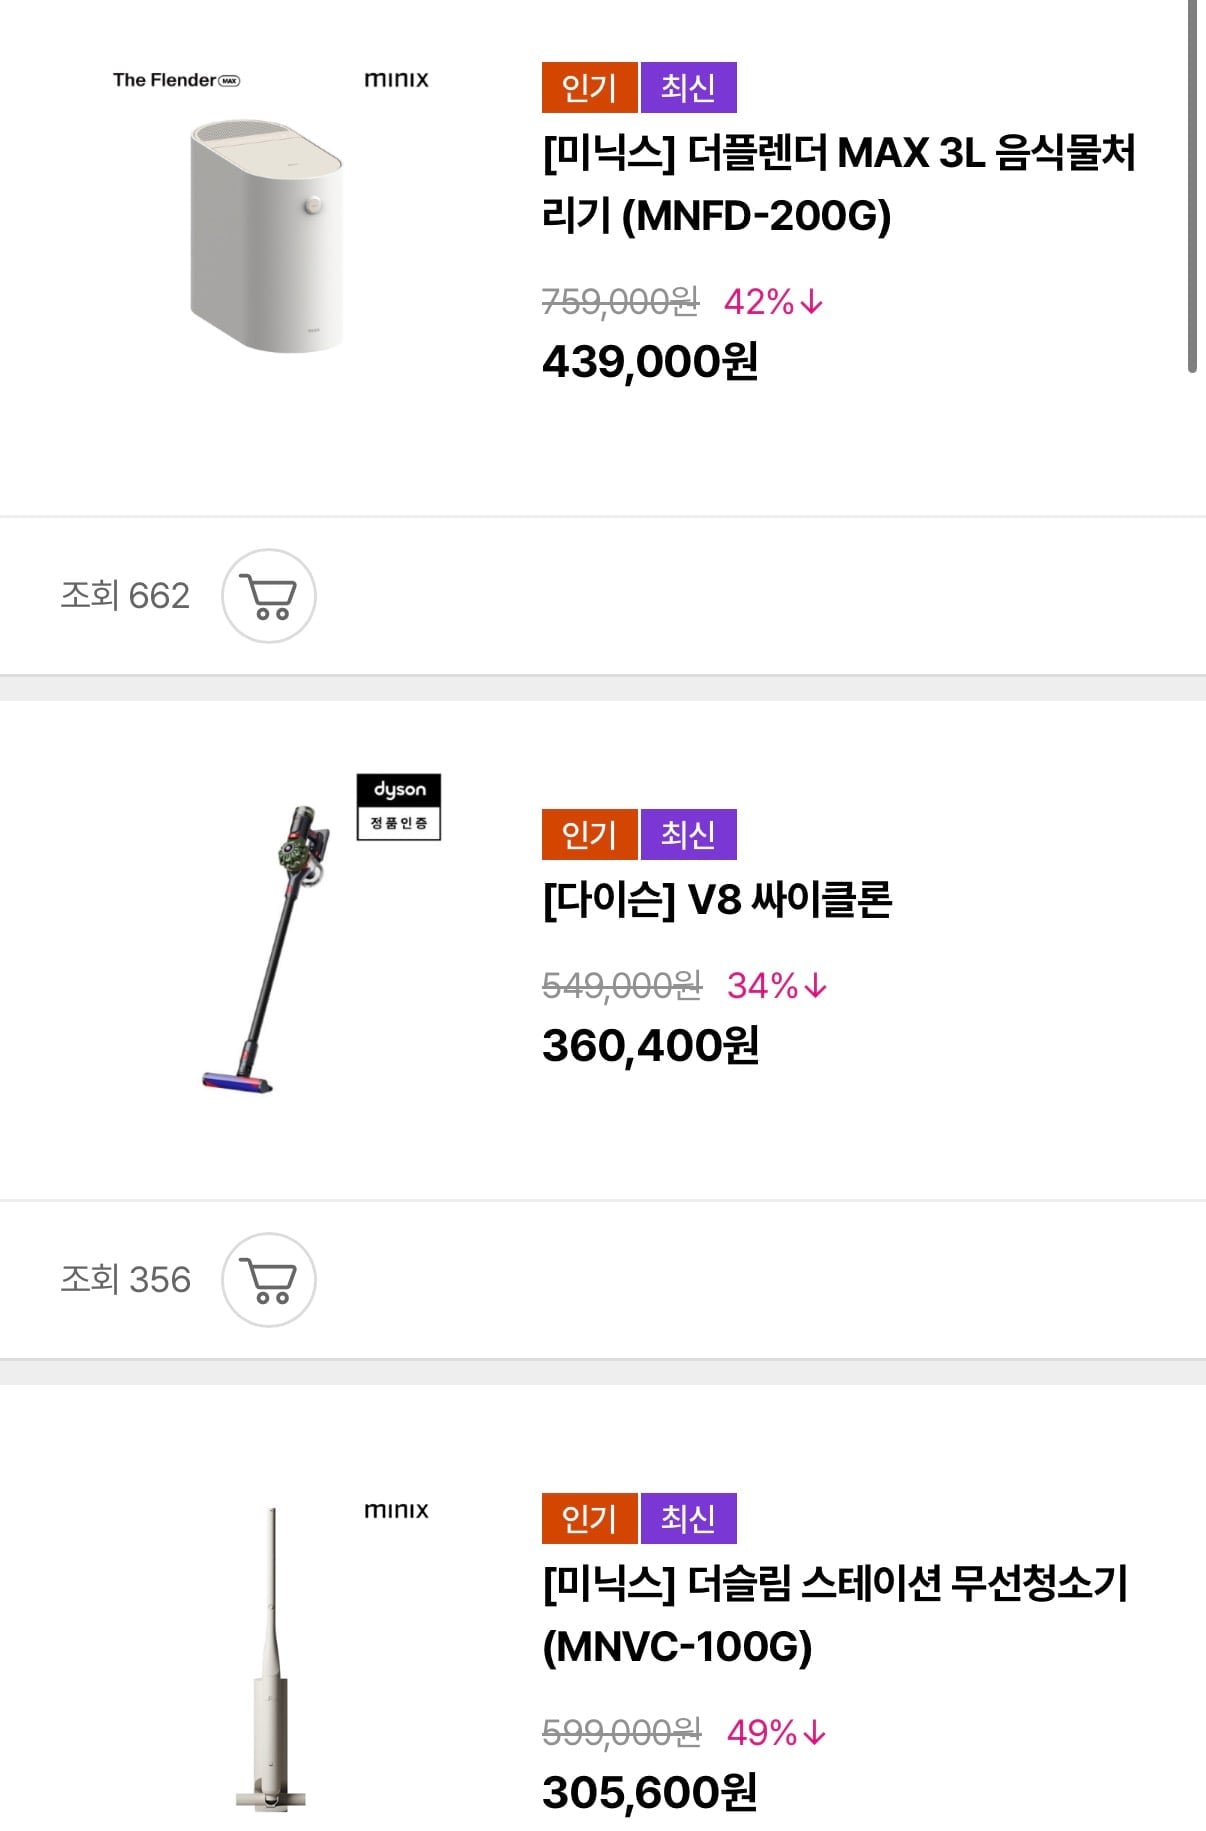Click the 439,000원 sale price

point(650,362)
